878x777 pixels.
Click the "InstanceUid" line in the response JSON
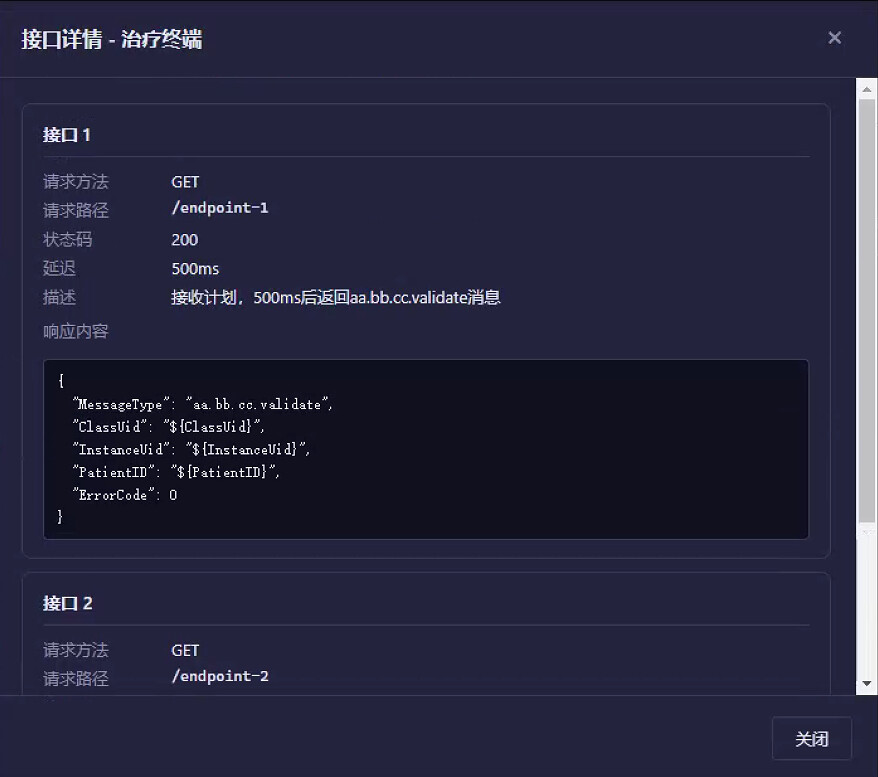coord(191,450)
